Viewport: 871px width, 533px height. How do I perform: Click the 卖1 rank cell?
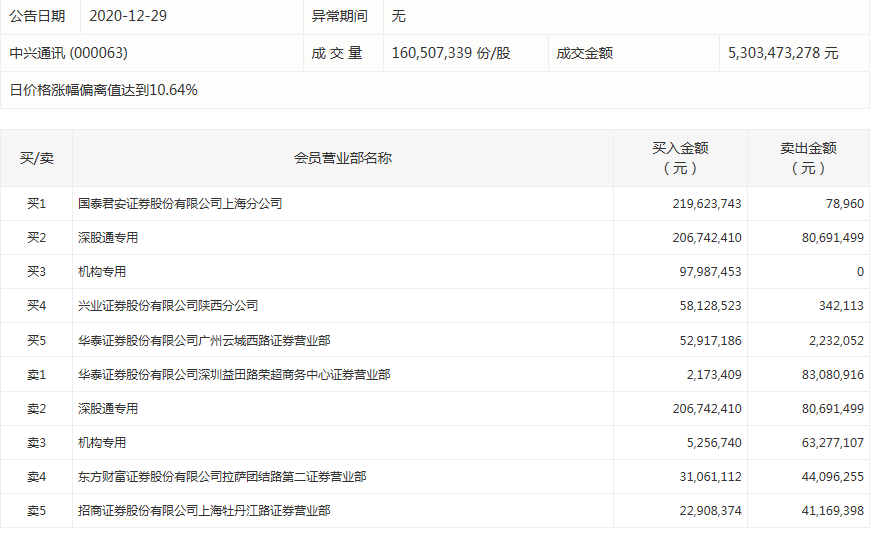(37, 375)
